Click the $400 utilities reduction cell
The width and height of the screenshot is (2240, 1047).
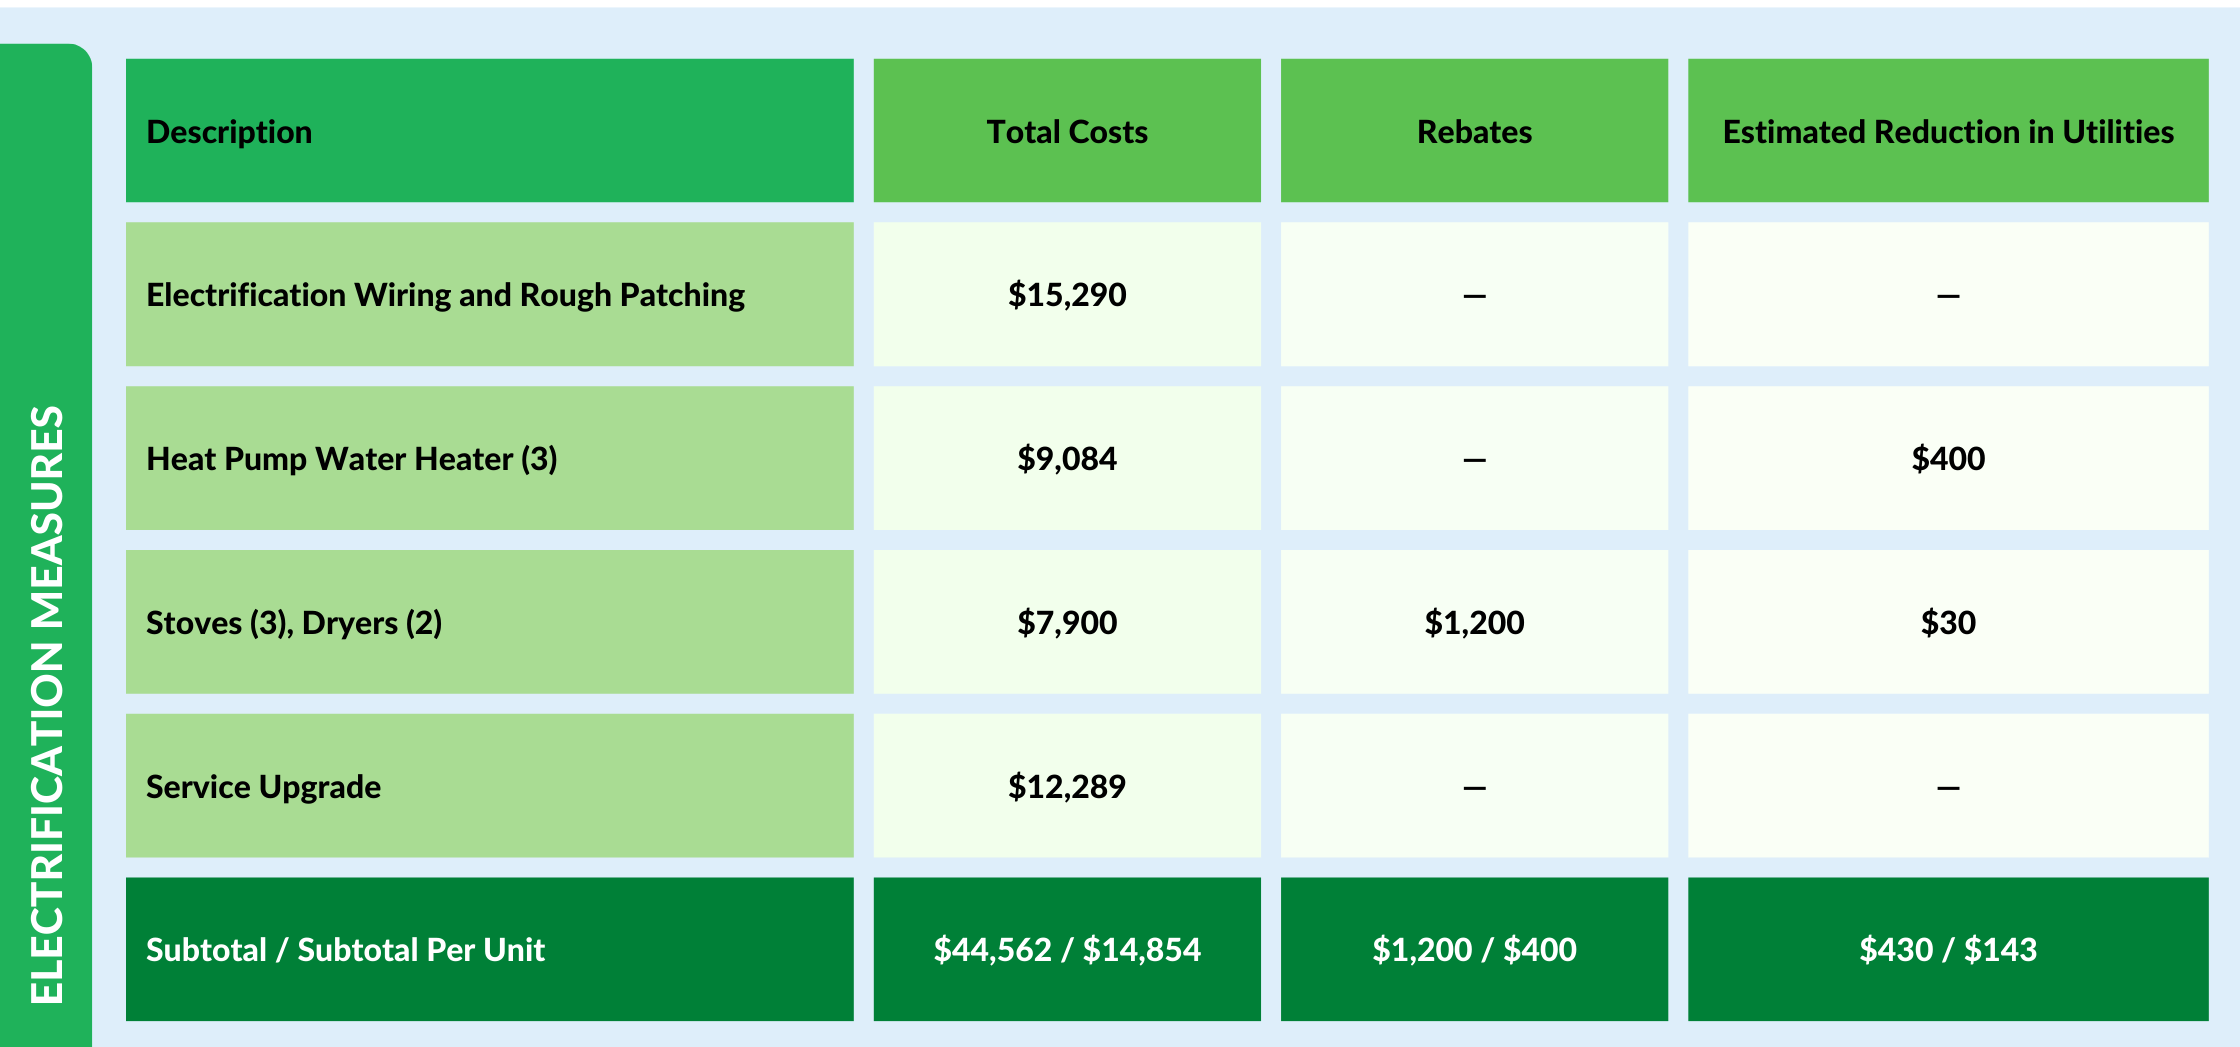pos(1948,458)
